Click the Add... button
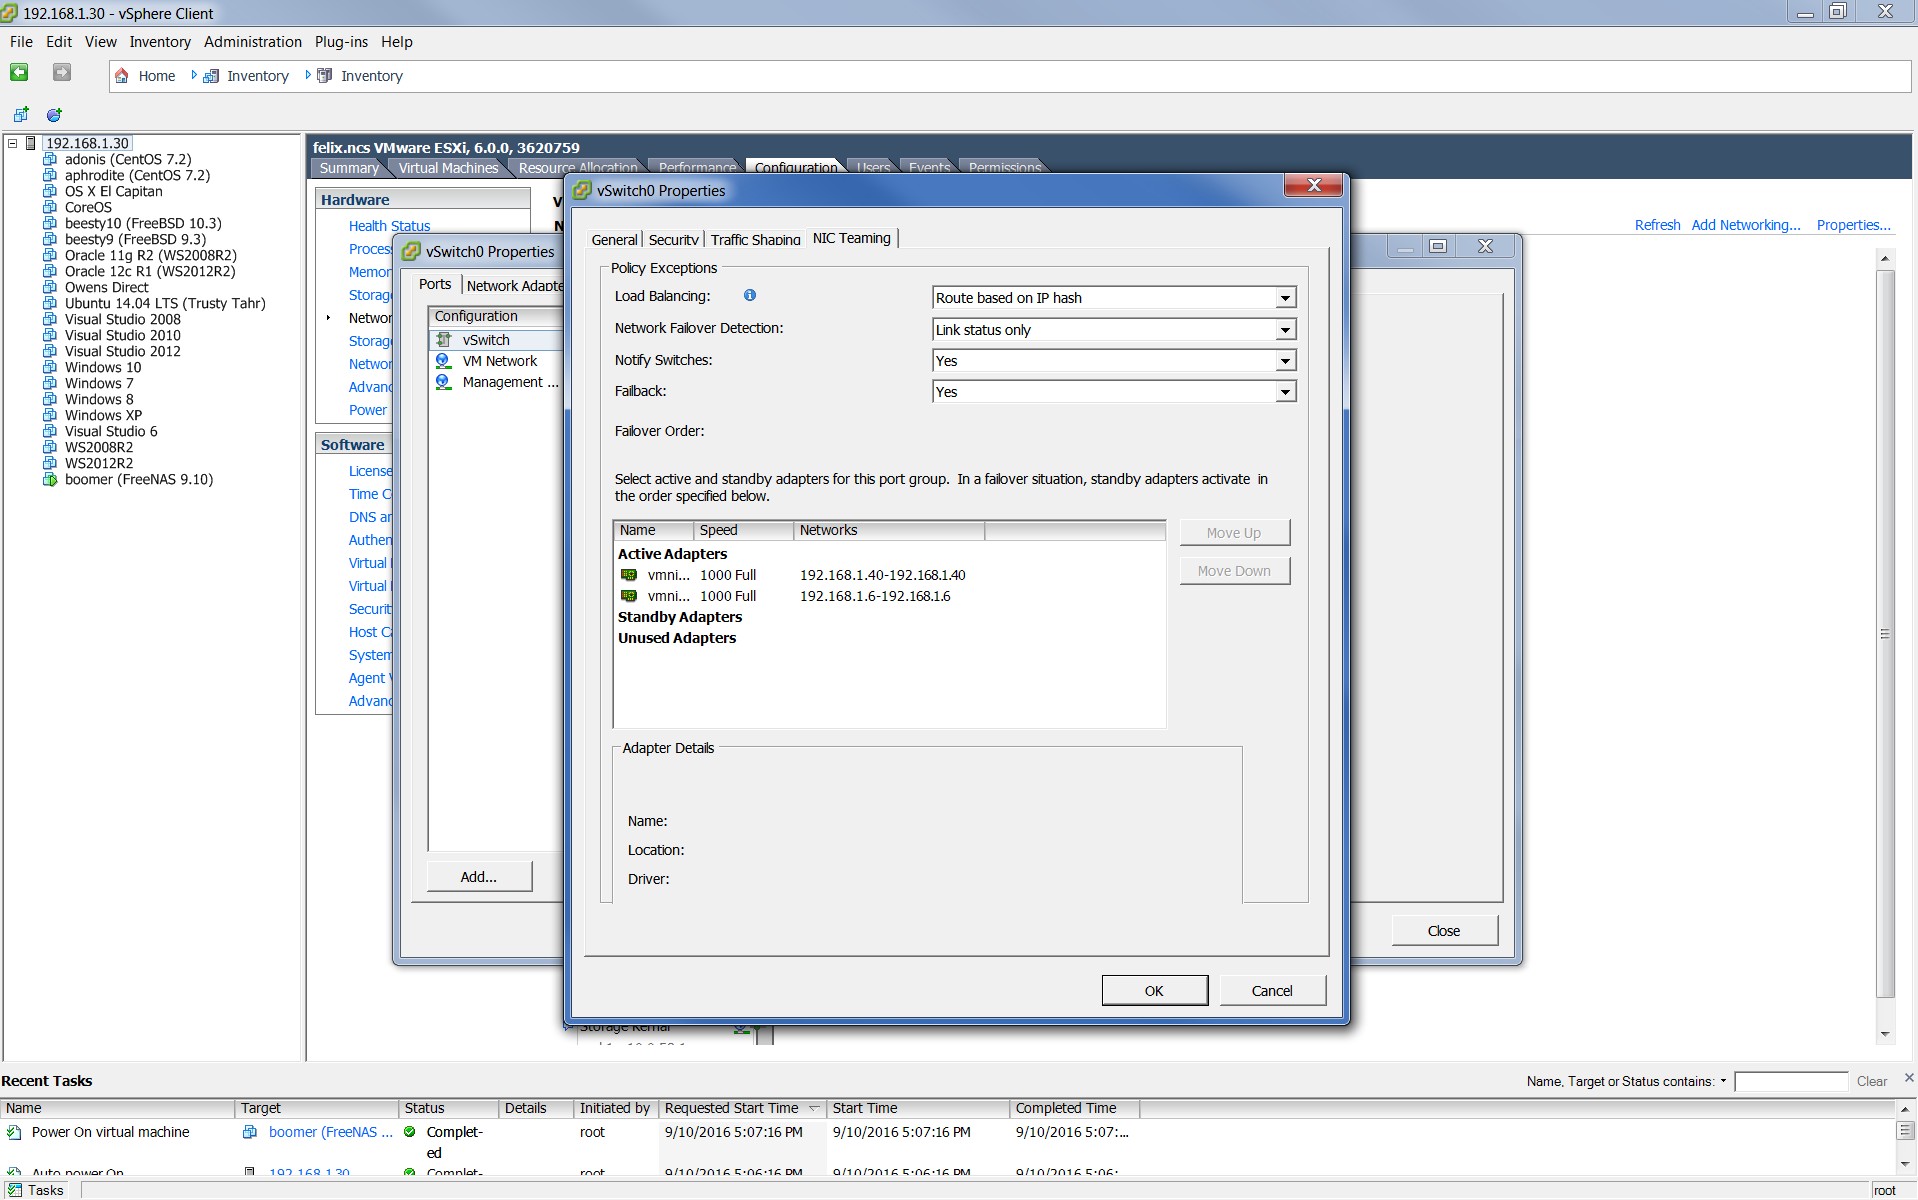The height and width of the screenshot is (1200, 1918). click(479, 877)
